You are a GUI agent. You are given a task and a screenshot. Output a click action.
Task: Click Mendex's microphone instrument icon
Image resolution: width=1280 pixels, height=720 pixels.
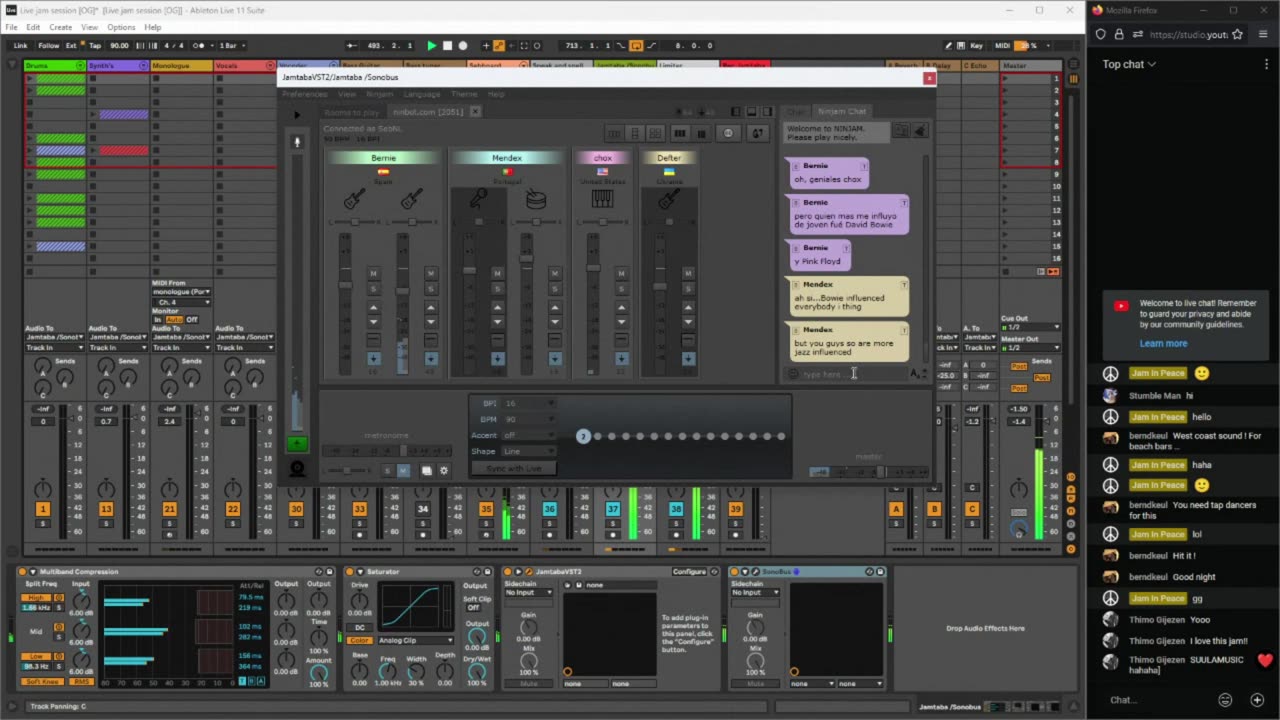click(x=478, y=199)
